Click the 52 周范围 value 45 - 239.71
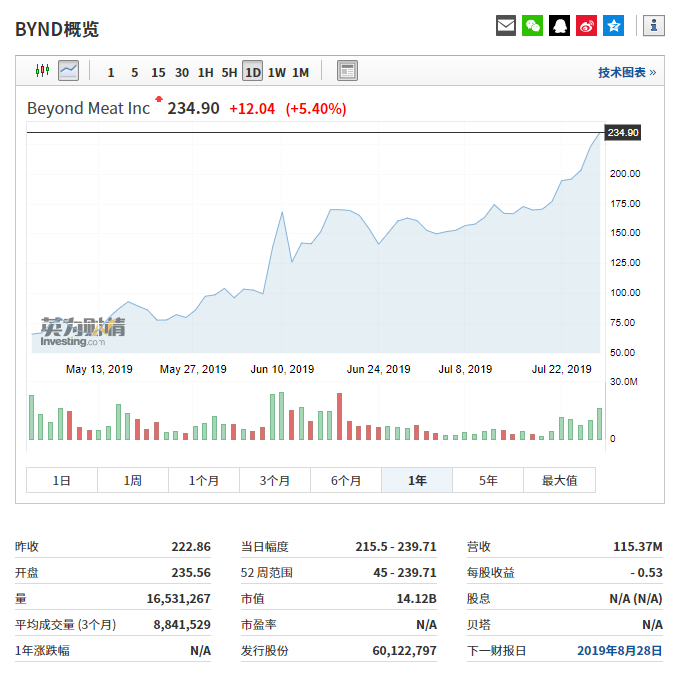Viewport: 678px width, 674px height. click(x=405, y=572)
